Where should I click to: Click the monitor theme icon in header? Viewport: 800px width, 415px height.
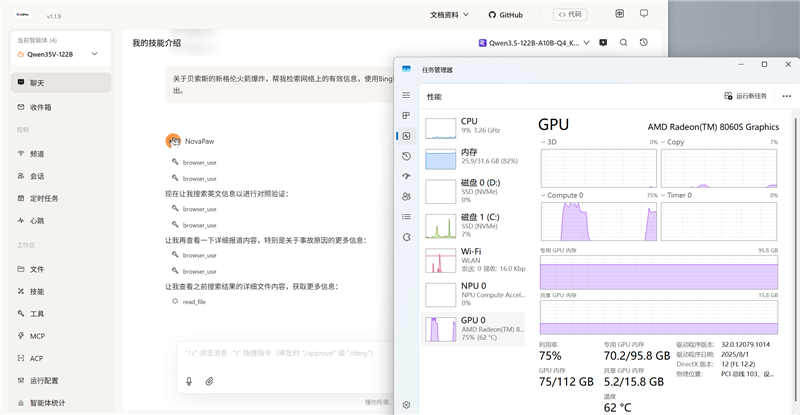pos(644,14)
